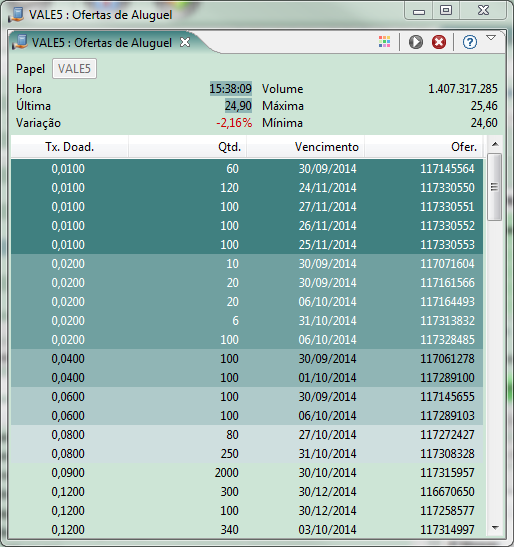This screenshot has height=547, width=514.
Task: Sort by Qtd. column header
Action: click(188, 147)
